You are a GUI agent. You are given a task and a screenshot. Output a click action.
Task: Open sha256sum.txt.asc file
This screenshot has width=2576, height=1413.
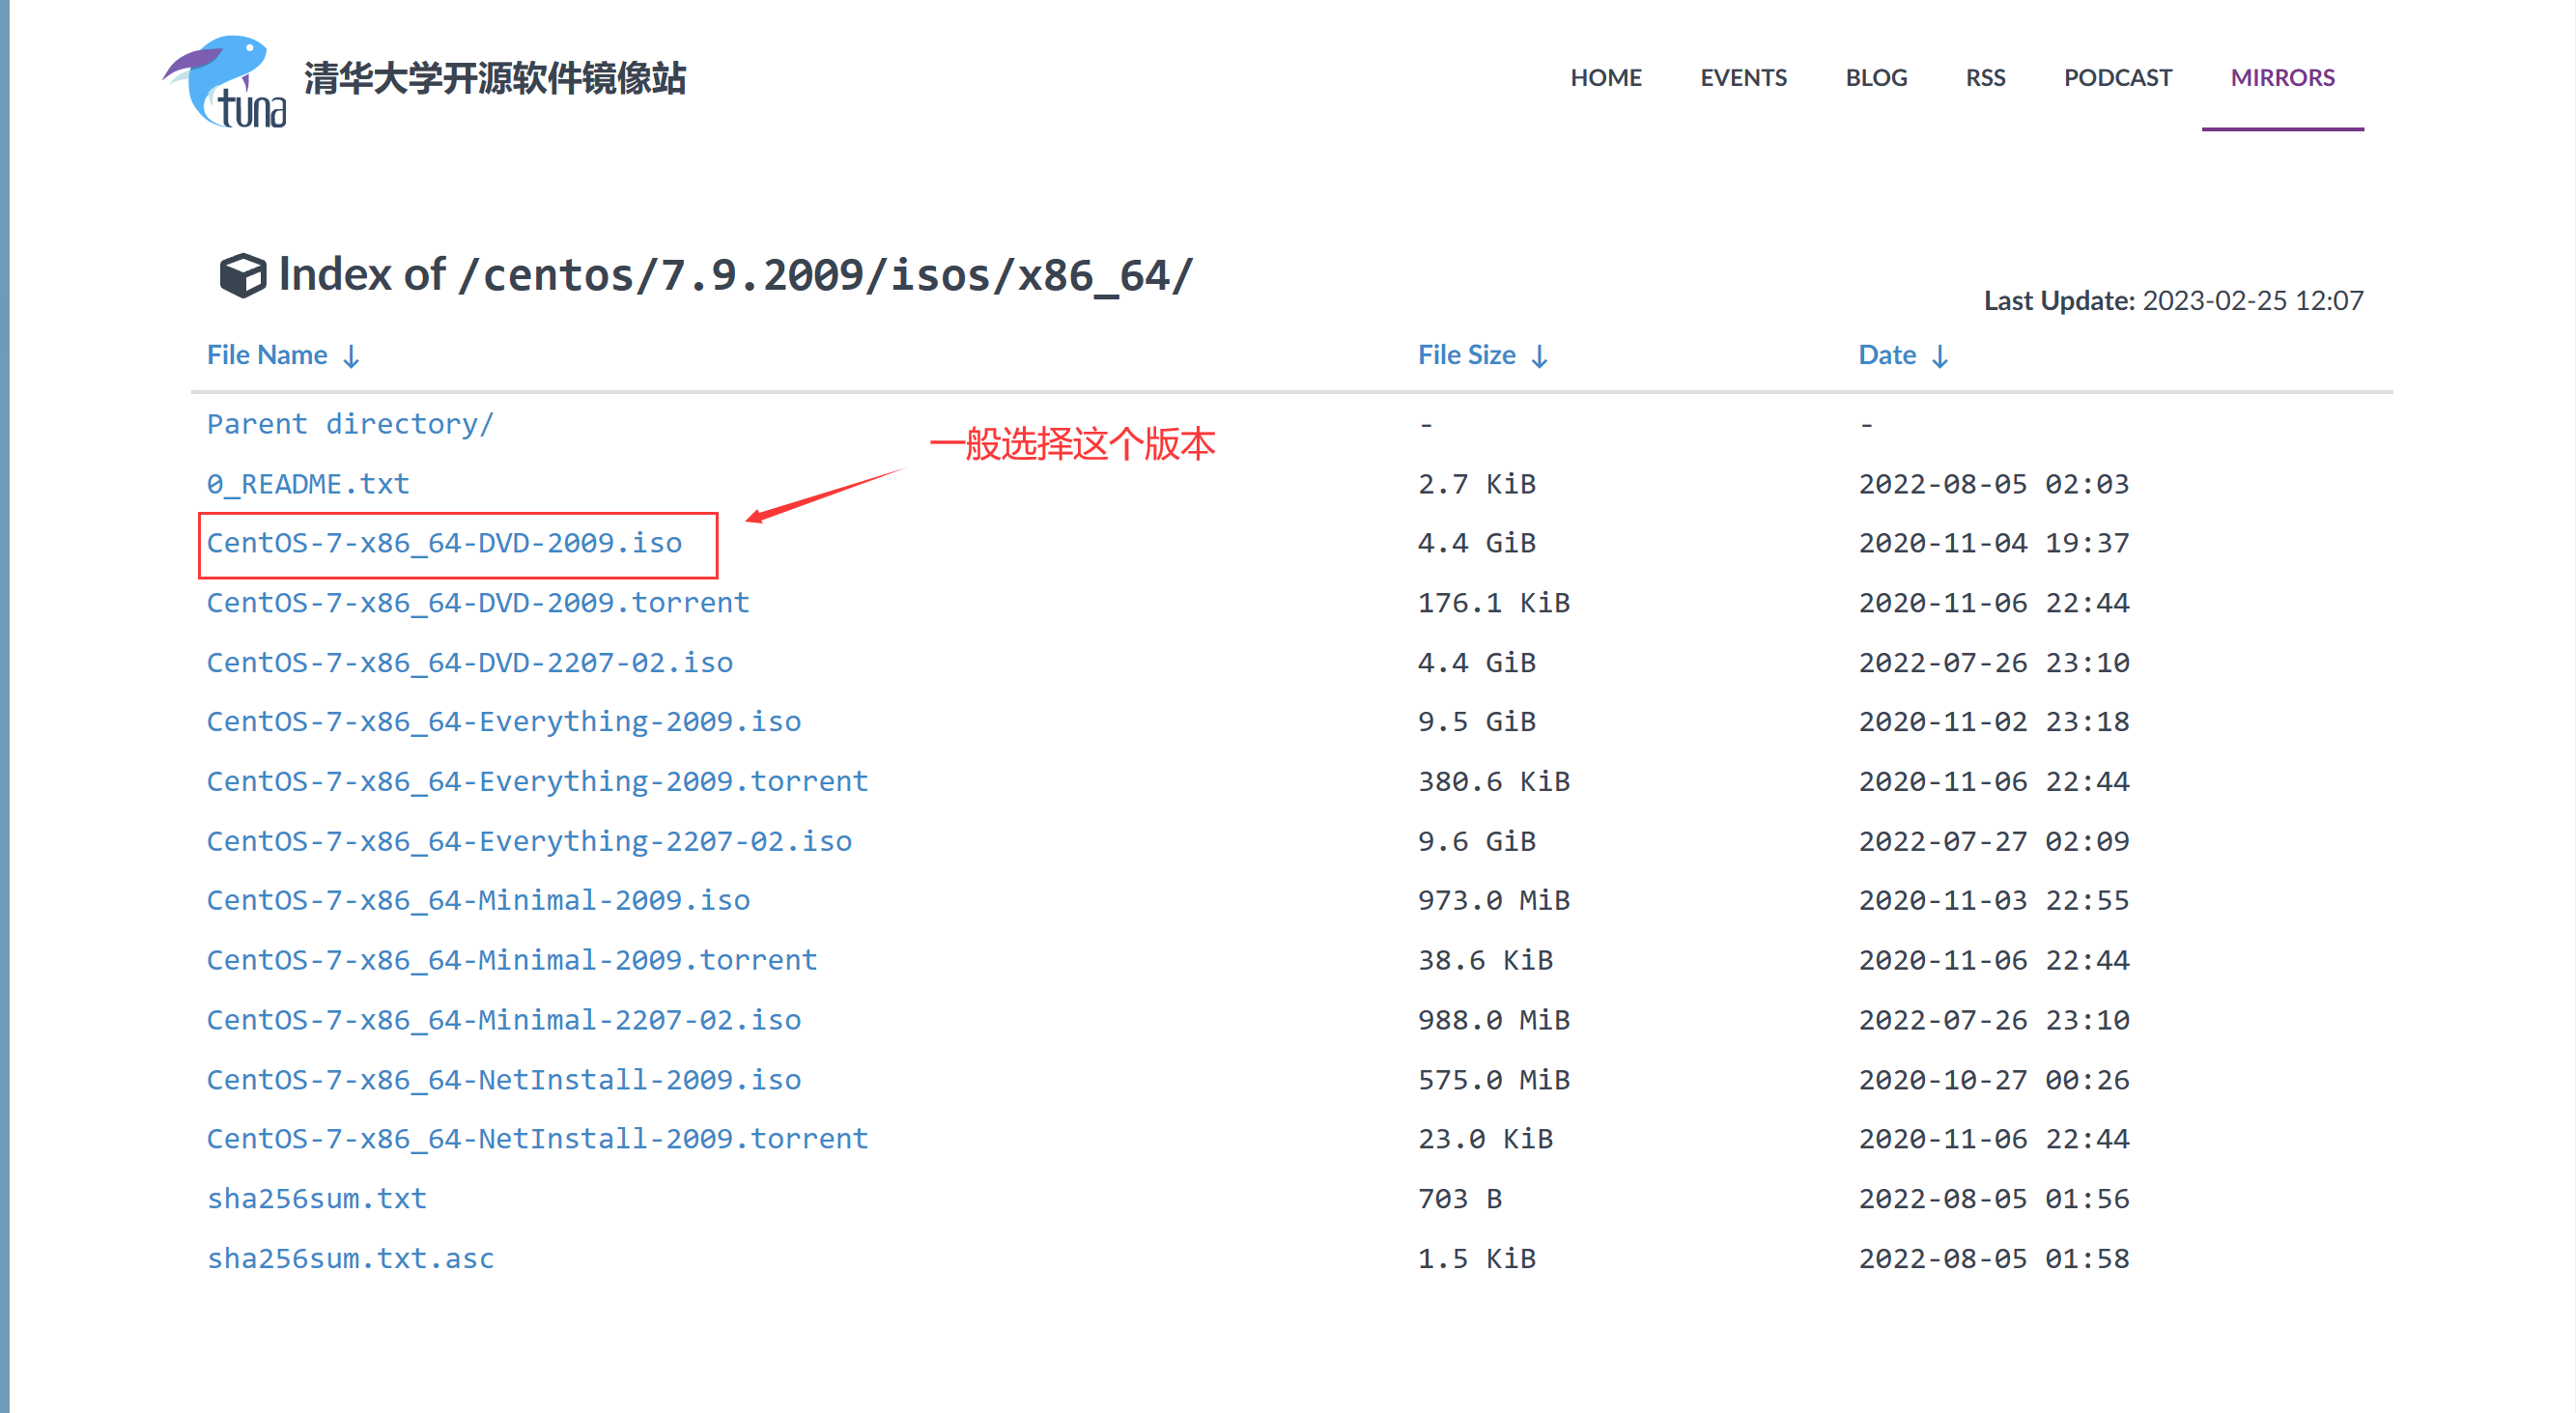(351, 1259)
